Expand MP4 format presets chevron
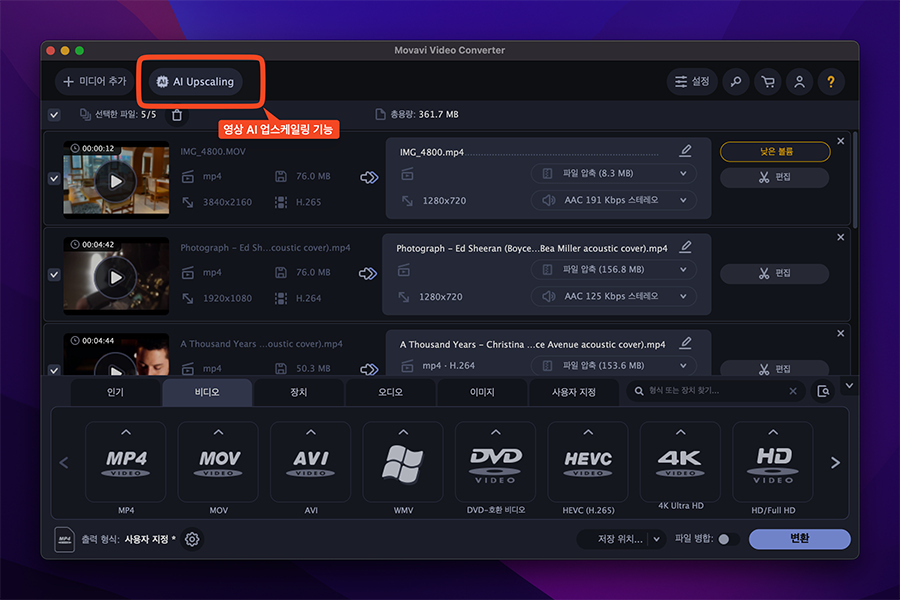 126,432
